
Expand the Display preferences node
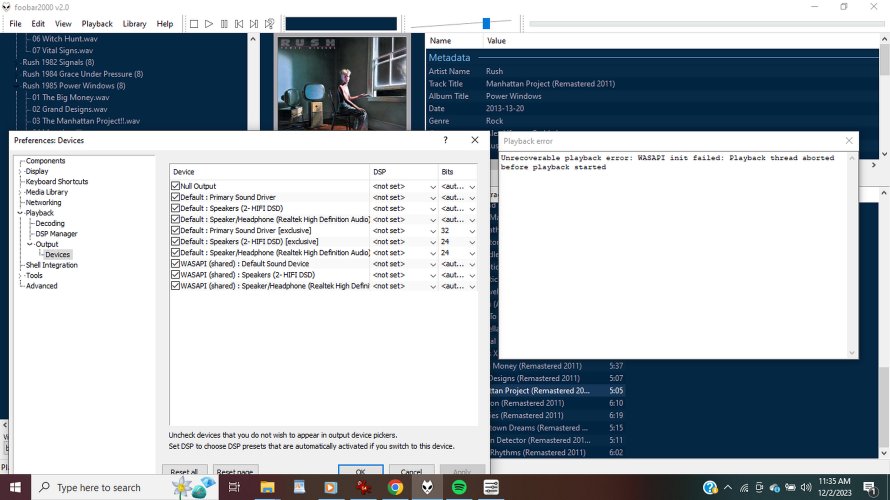20,171
